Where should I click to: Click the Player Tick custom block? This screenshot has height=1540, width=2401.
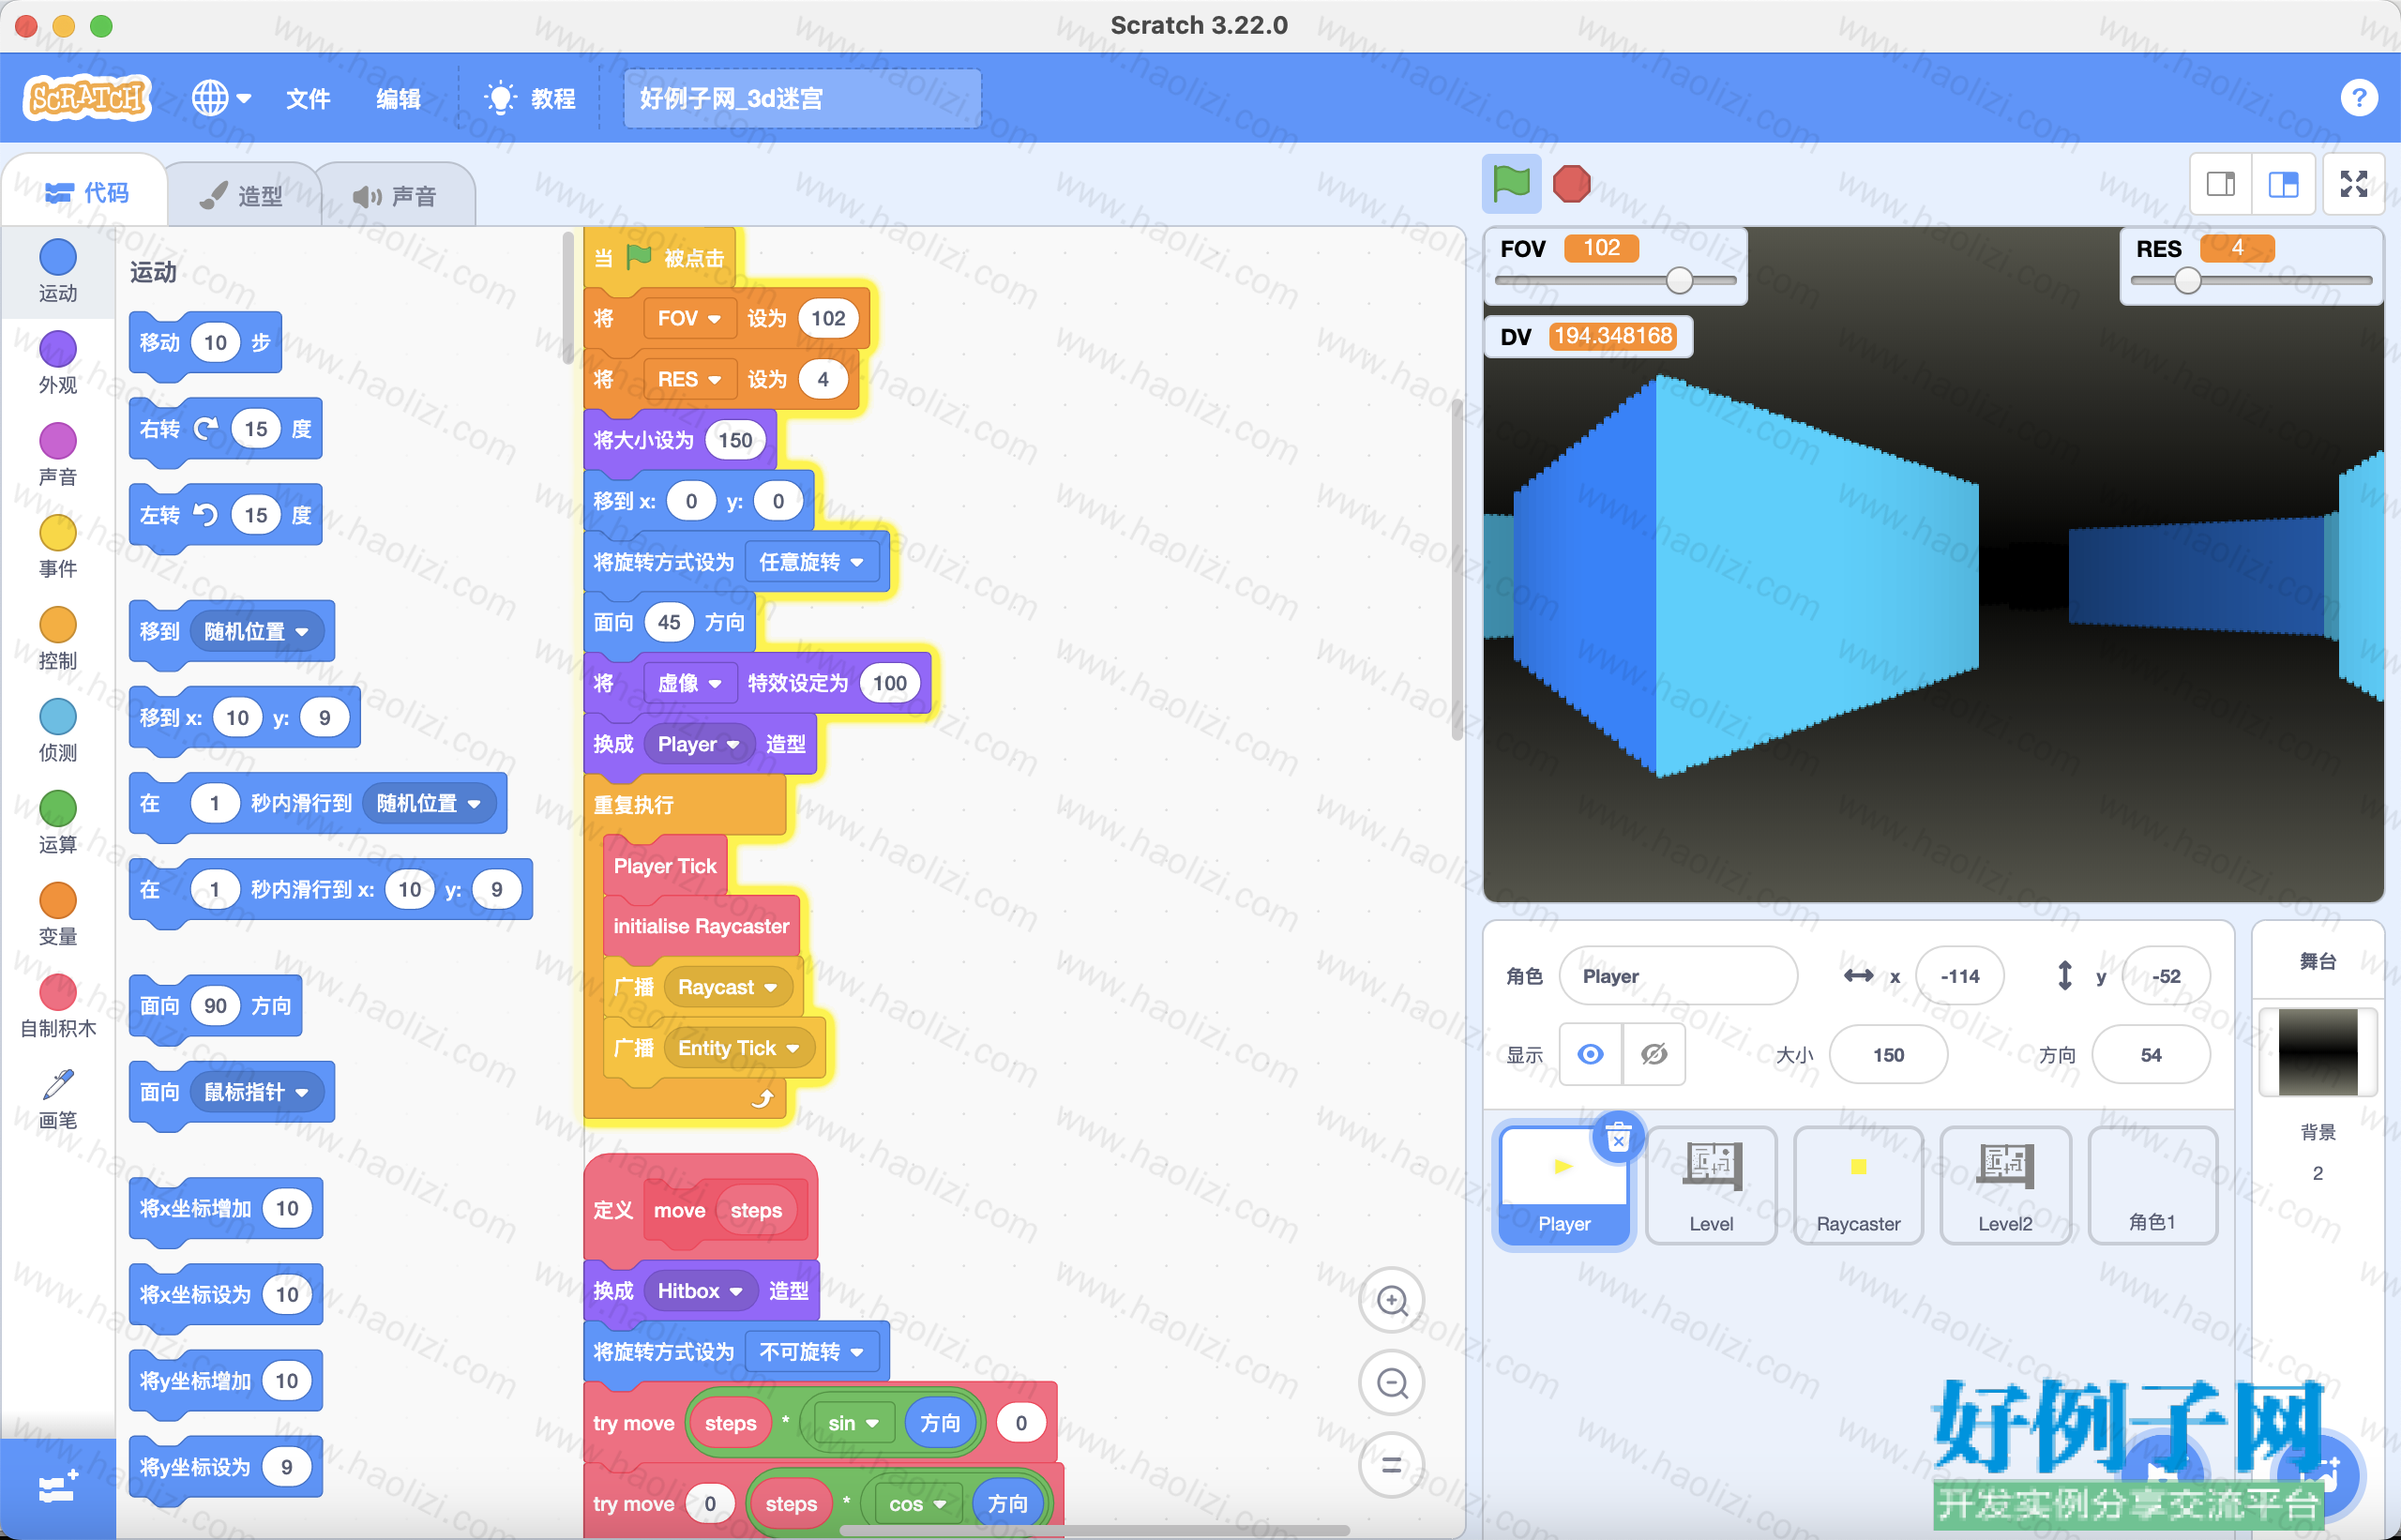tap(665, 866)
